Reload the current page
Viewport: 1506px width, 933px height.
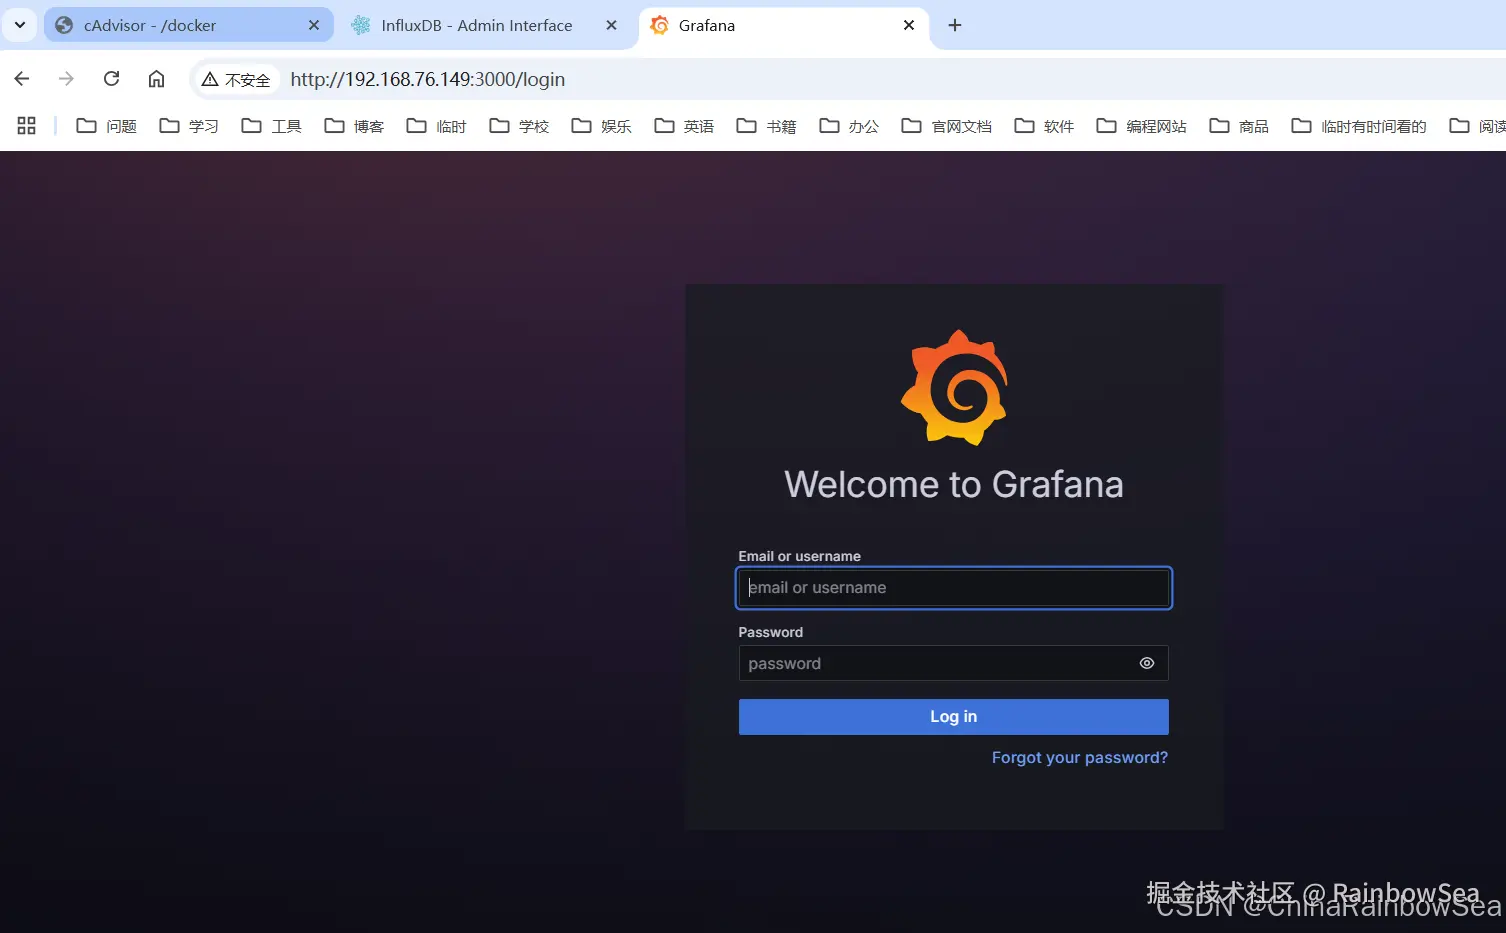click(x=112, y=79)
